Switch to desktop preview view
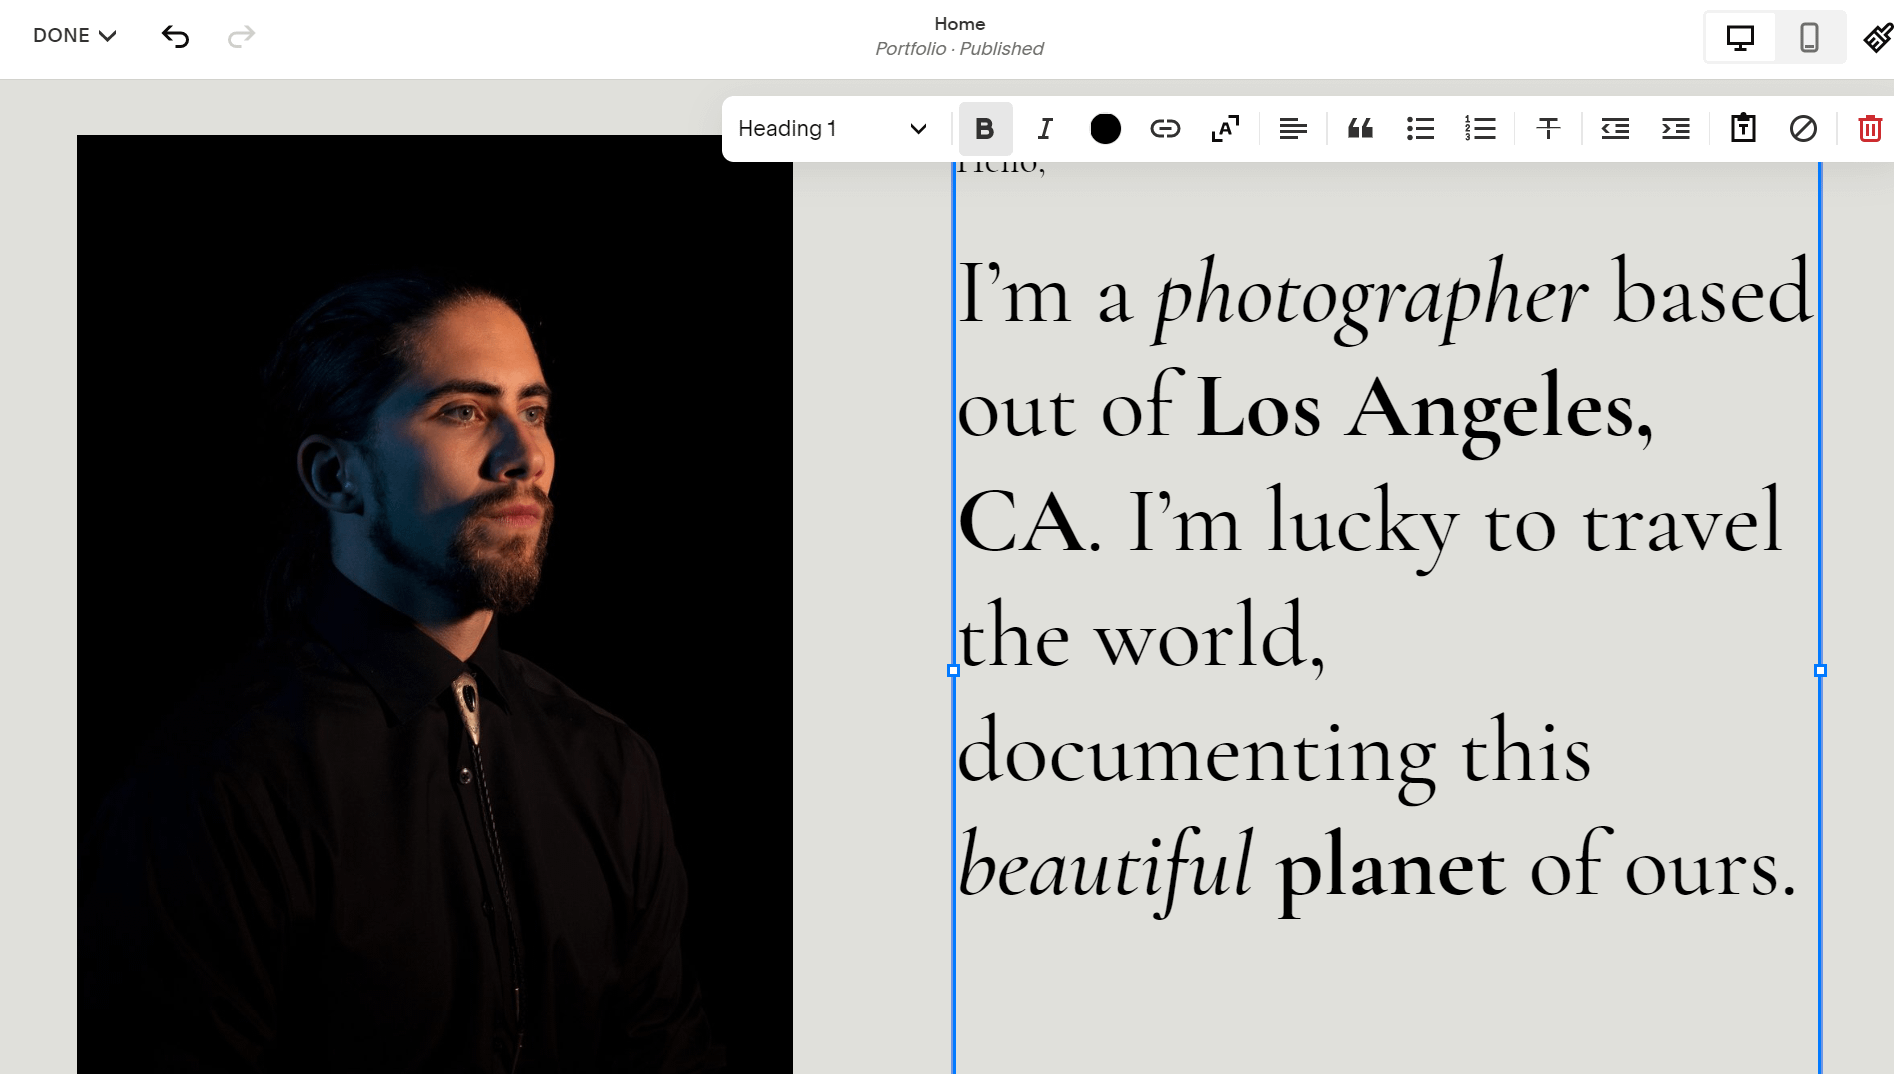Viewport: 1894px width, 1074px height. coord(1740,38)
